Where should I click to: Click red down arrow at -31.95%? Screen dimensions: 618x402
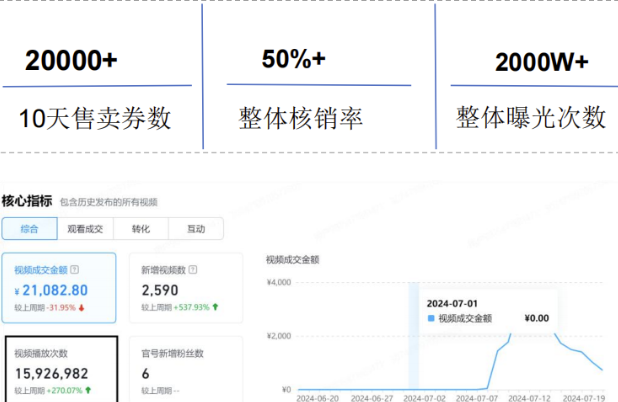coord(81,307)
